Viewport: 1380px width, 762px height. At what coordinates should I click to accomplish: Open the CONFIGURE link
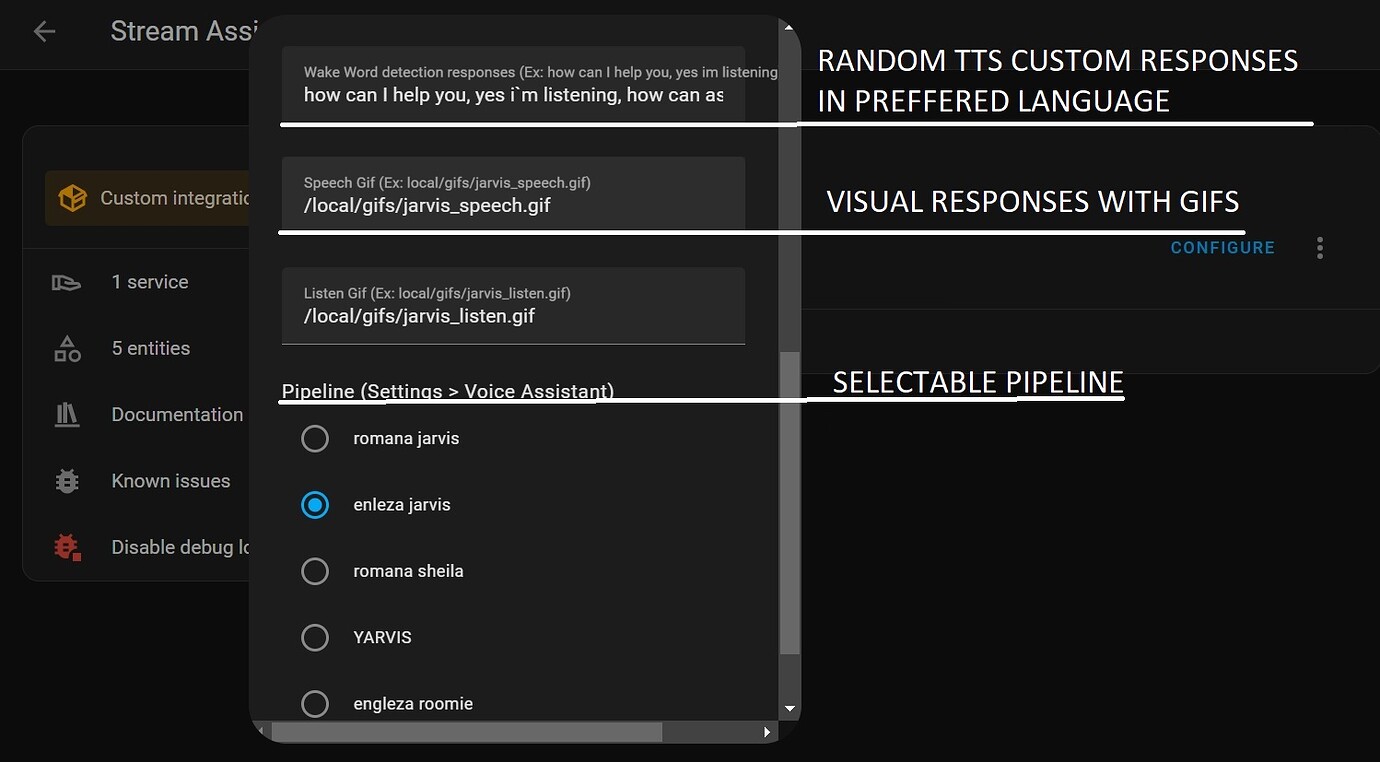pyautogui.click(x=1222, y=247)
